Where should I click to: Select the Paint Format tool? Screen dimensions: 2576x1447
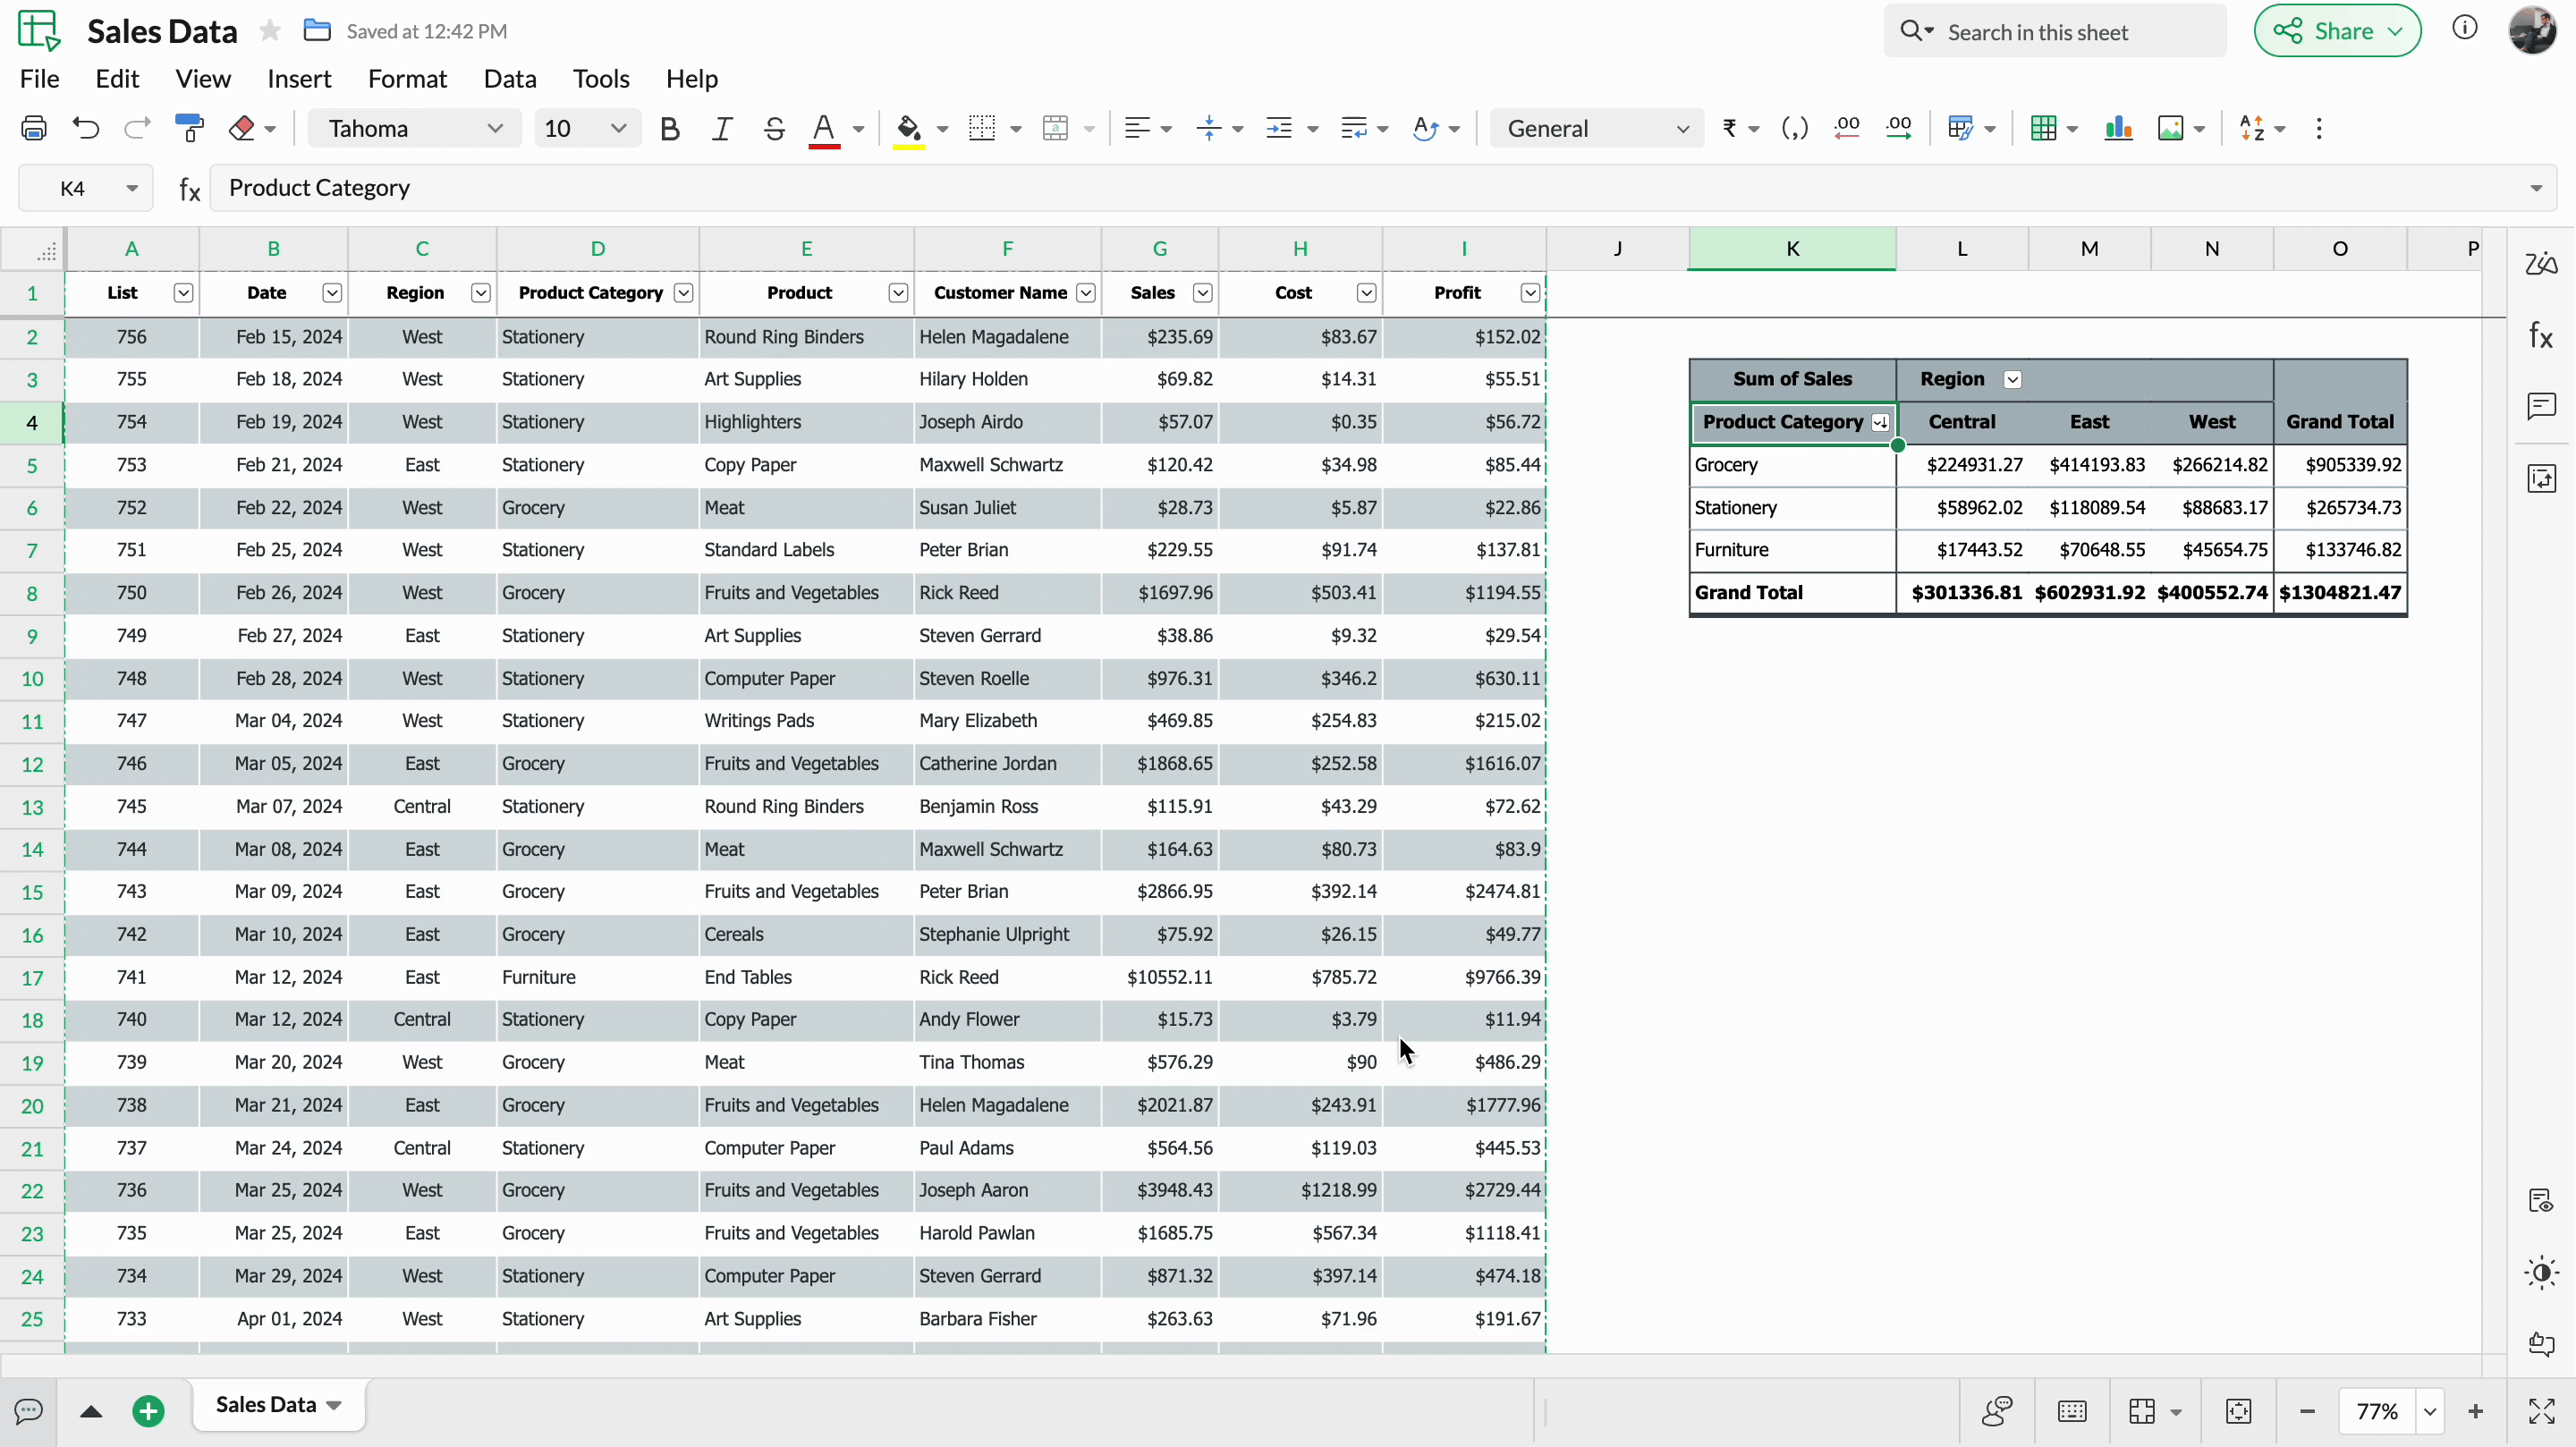[188, 128]
